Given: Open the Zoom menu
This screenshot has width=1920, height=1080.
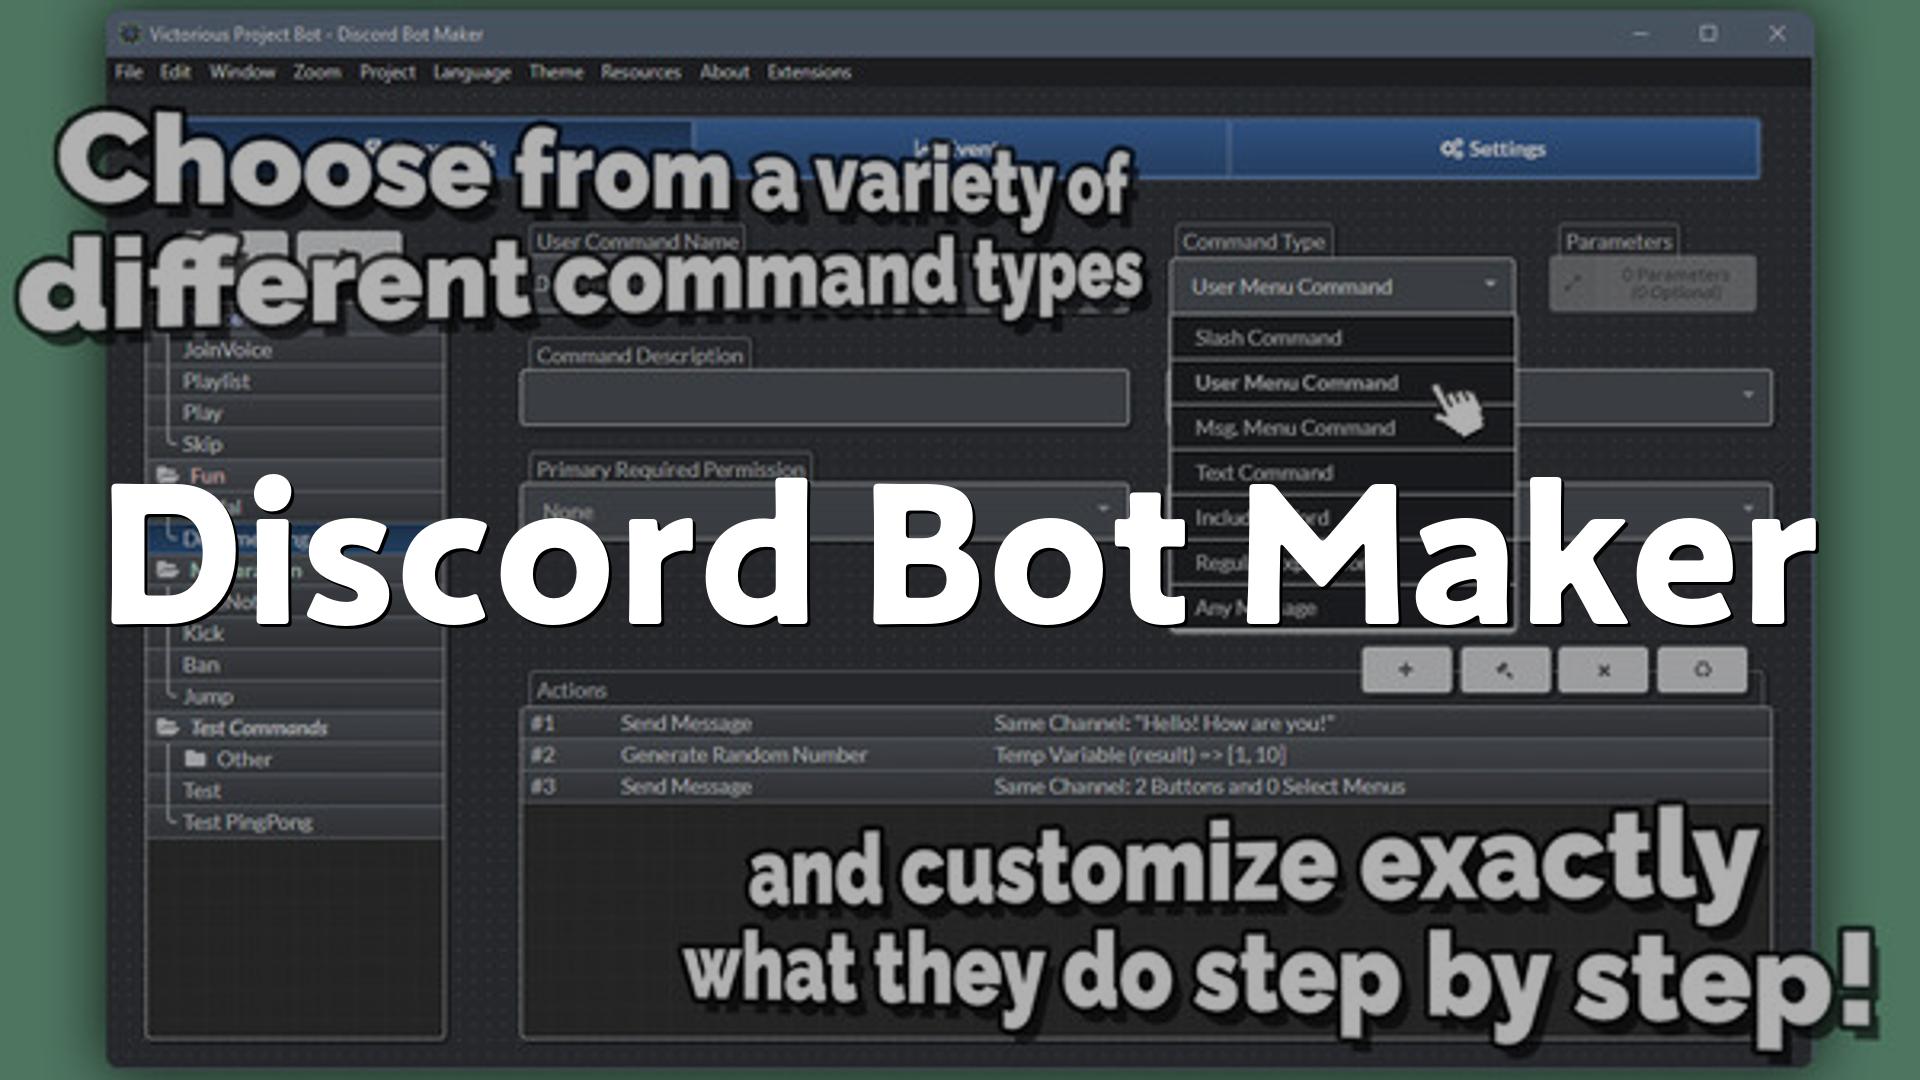Looking at the screenshot, I should point(317,72).
